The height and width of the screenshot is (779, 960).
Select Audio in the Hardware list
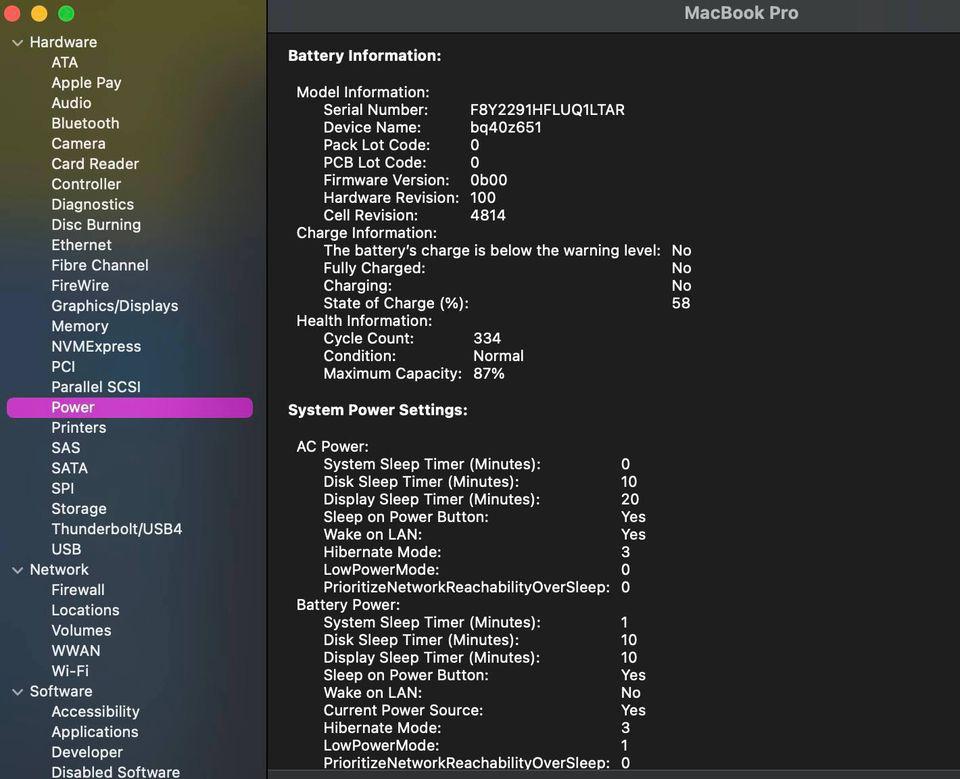click(x=71, y=103)
